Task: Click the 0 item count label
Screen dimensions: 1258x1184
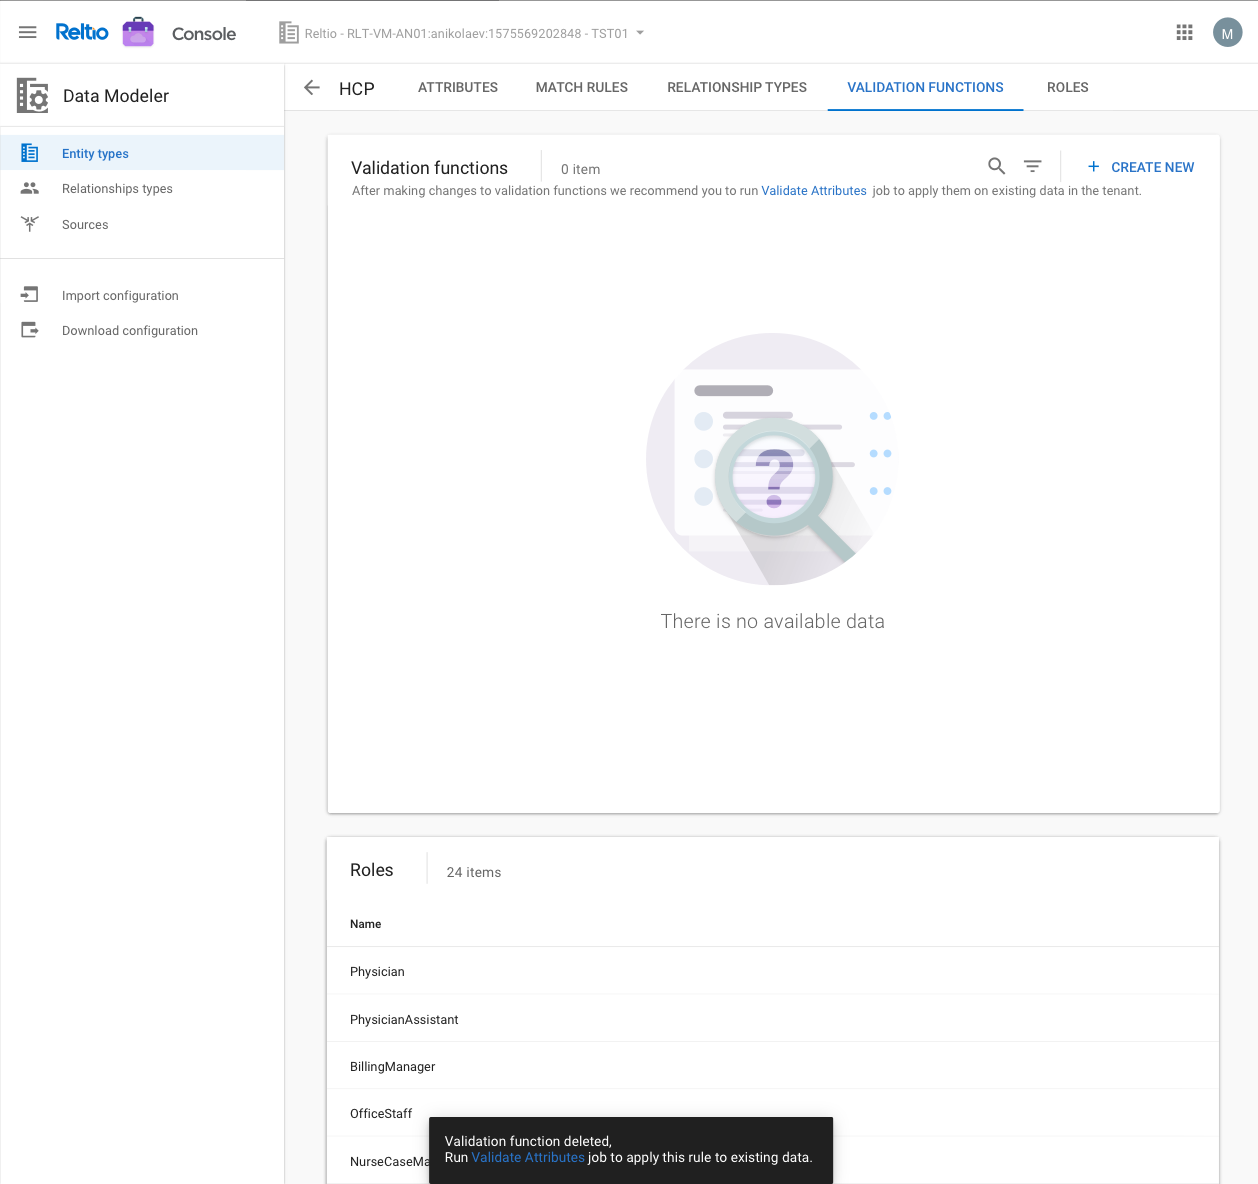Action: coord(581,169)
